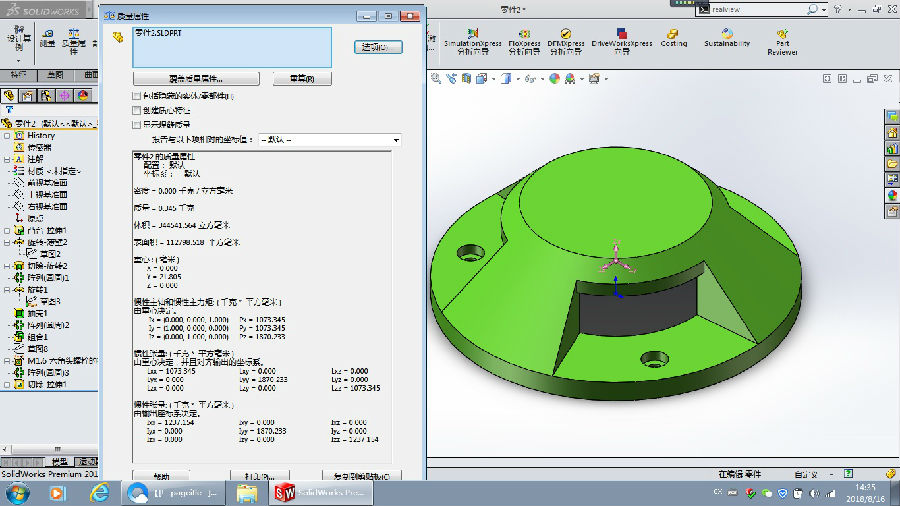This screenshot has height=506, width=900.
Task: Expand the last feature tree item
Action: click(6, 384)
